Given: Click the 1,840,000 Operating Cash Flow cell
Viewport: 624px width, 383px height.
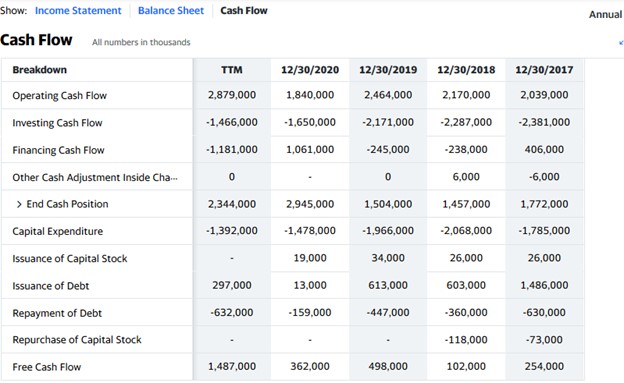Looking at the screenshot, I should click(x=310, y=95).
